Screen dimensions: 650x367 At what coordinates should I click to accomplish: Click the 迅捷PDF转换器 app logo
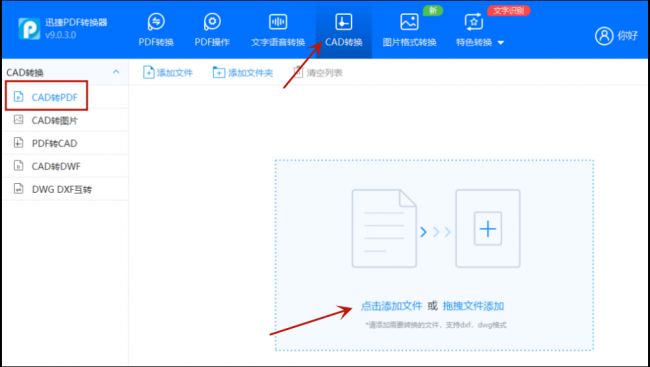[x=29, y=29]
